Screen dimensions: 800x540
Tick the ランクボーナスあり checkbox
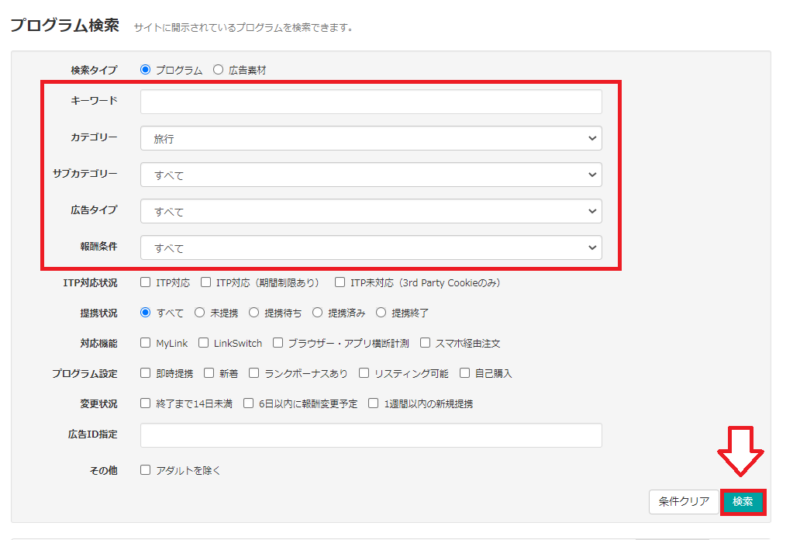tap(254, 373)
